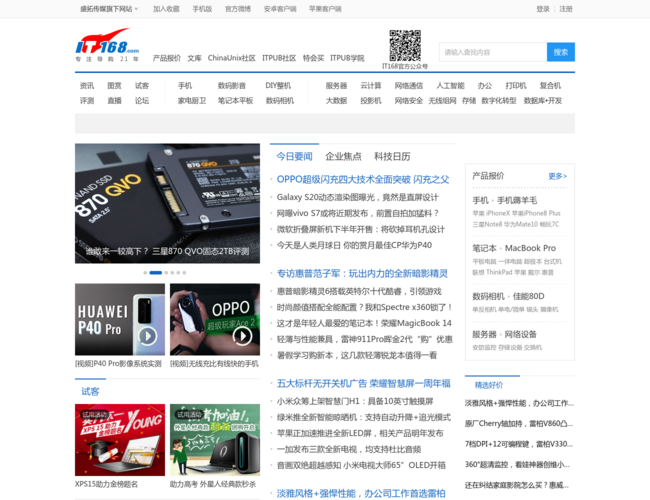The height and width of the screenshot is (500, 650).
Task: Open the 数码影音 channel
Action: pyautogui.click(x=232, y=85)
